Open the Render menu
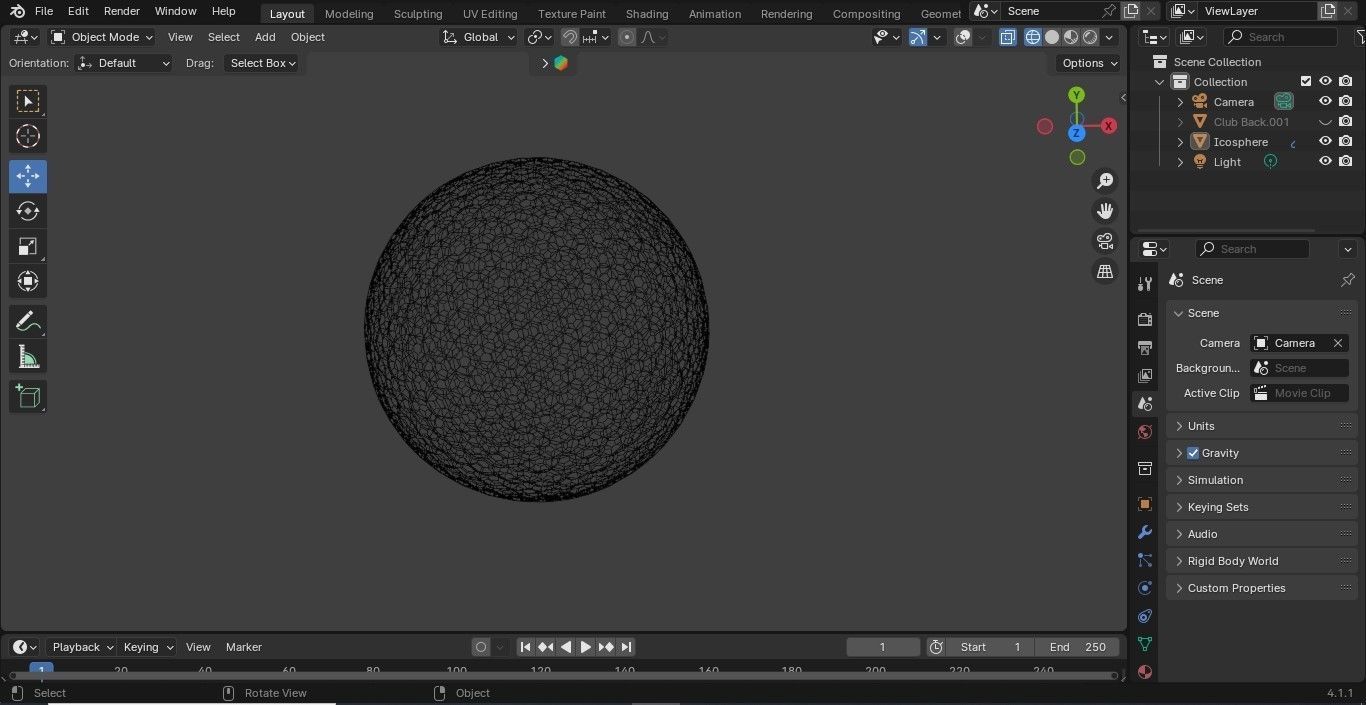The image size is (1366, 705). [x=122, y=11]
